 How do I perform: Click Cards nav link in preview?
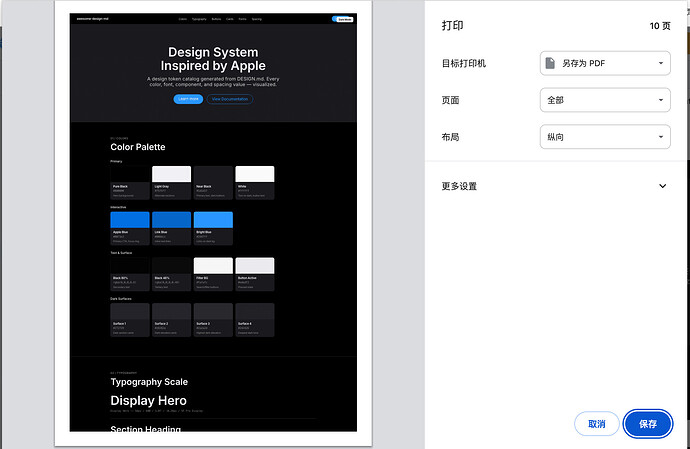point(230,19)
